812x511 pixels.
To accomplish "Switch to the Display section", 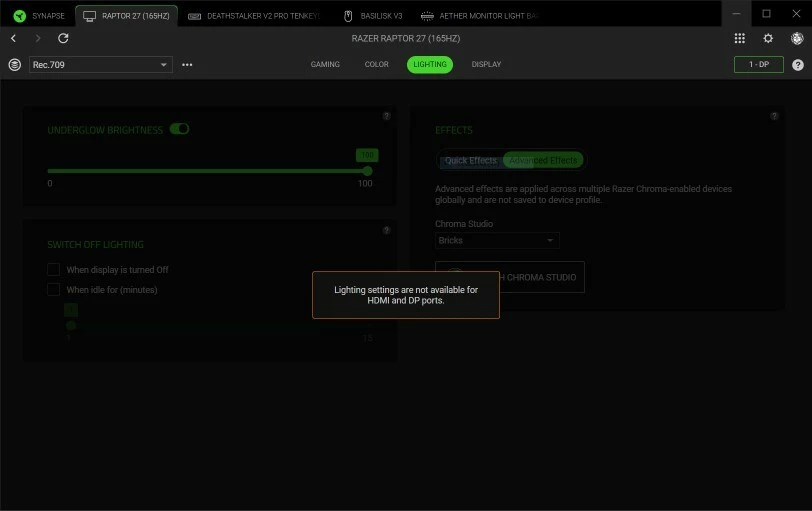I will 486,65.
